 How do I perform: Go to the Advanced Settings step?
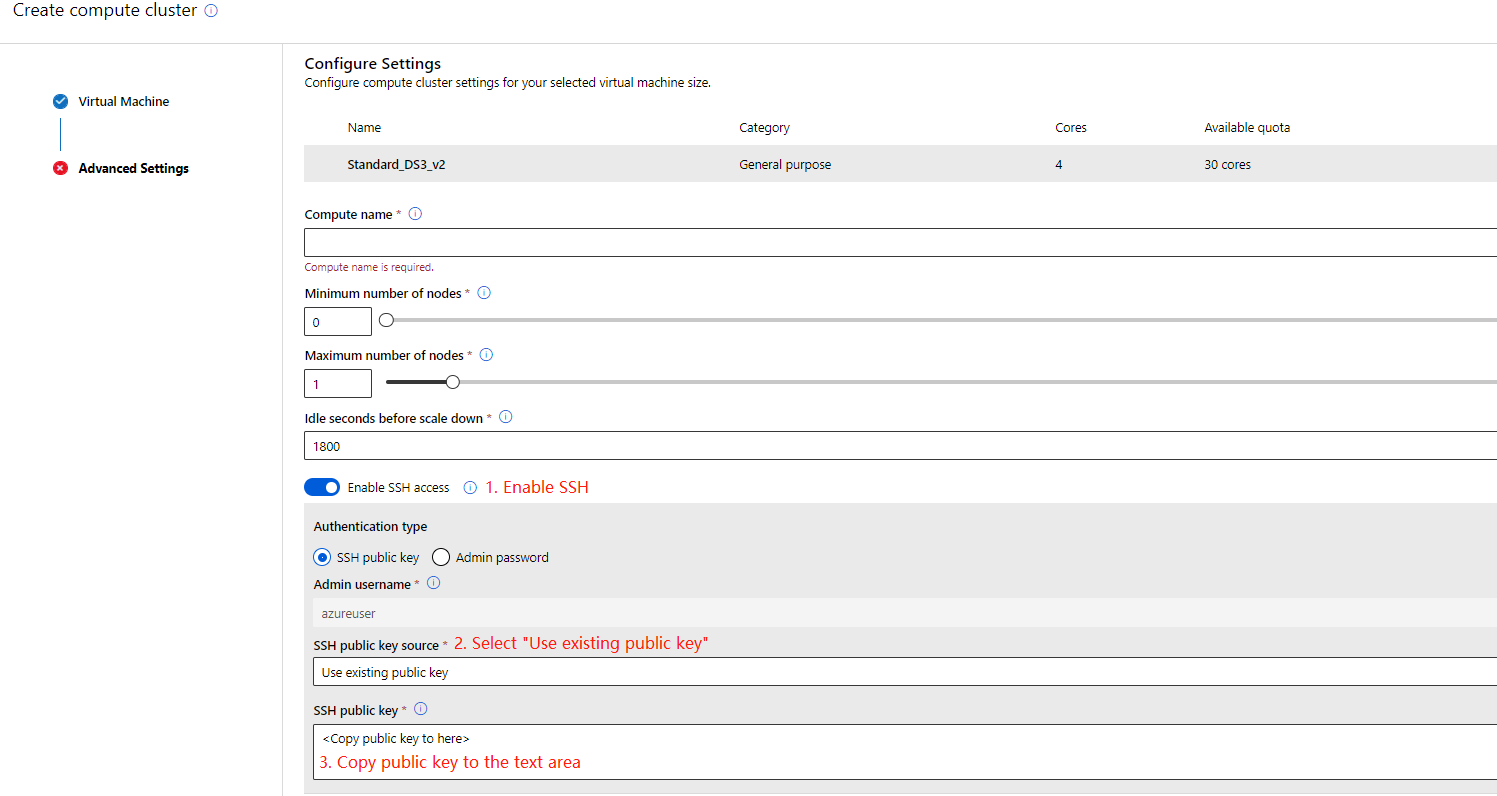pos(134,168)
